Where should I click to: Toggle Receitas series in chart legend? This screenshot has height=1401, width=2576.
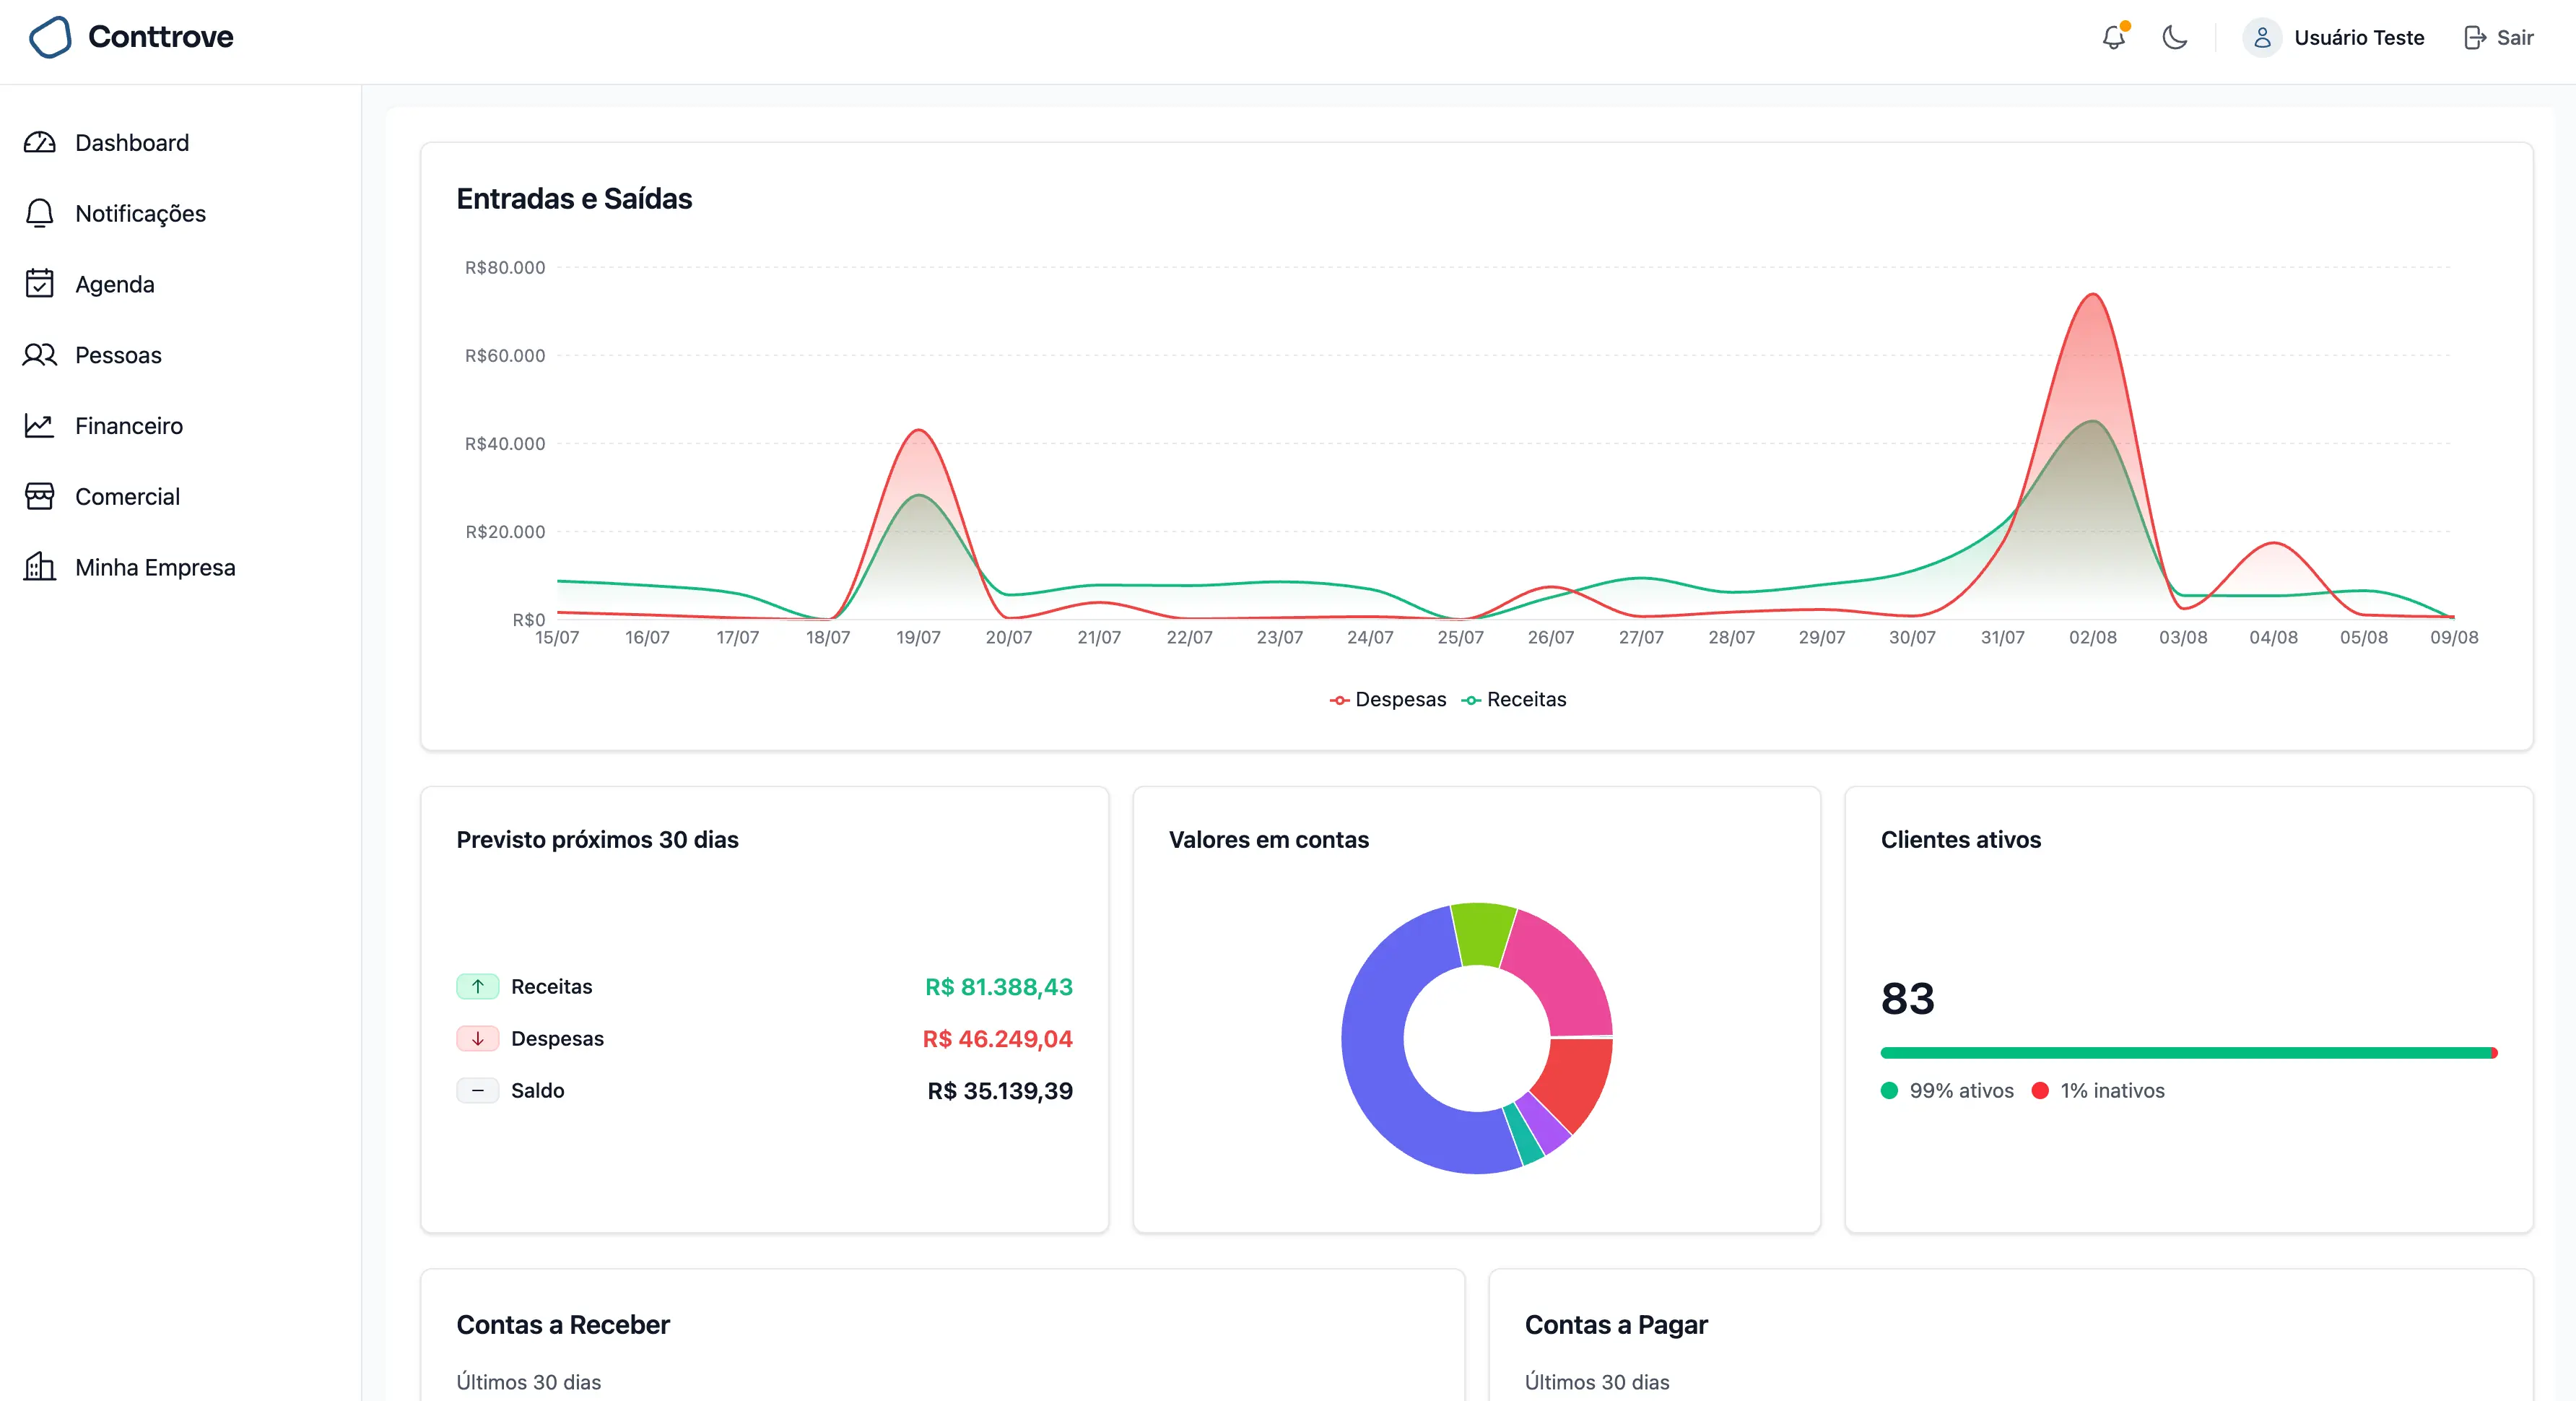tap(1513, 699)
